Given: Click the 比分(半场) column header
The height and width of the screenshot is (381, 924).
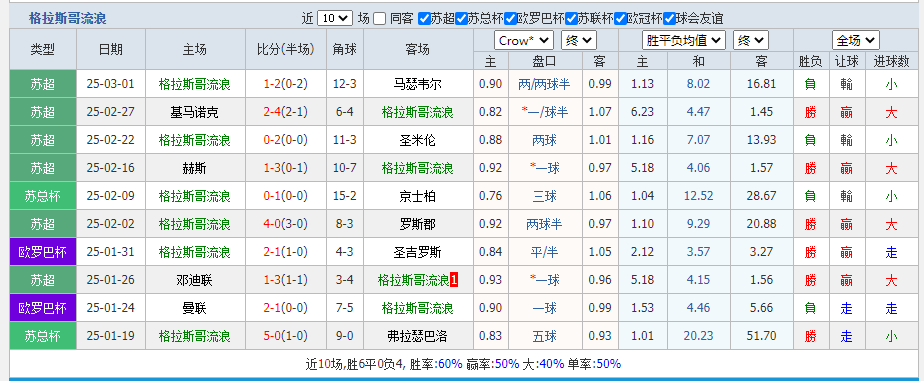Looking at the screenshot, I should pos(286,49).
